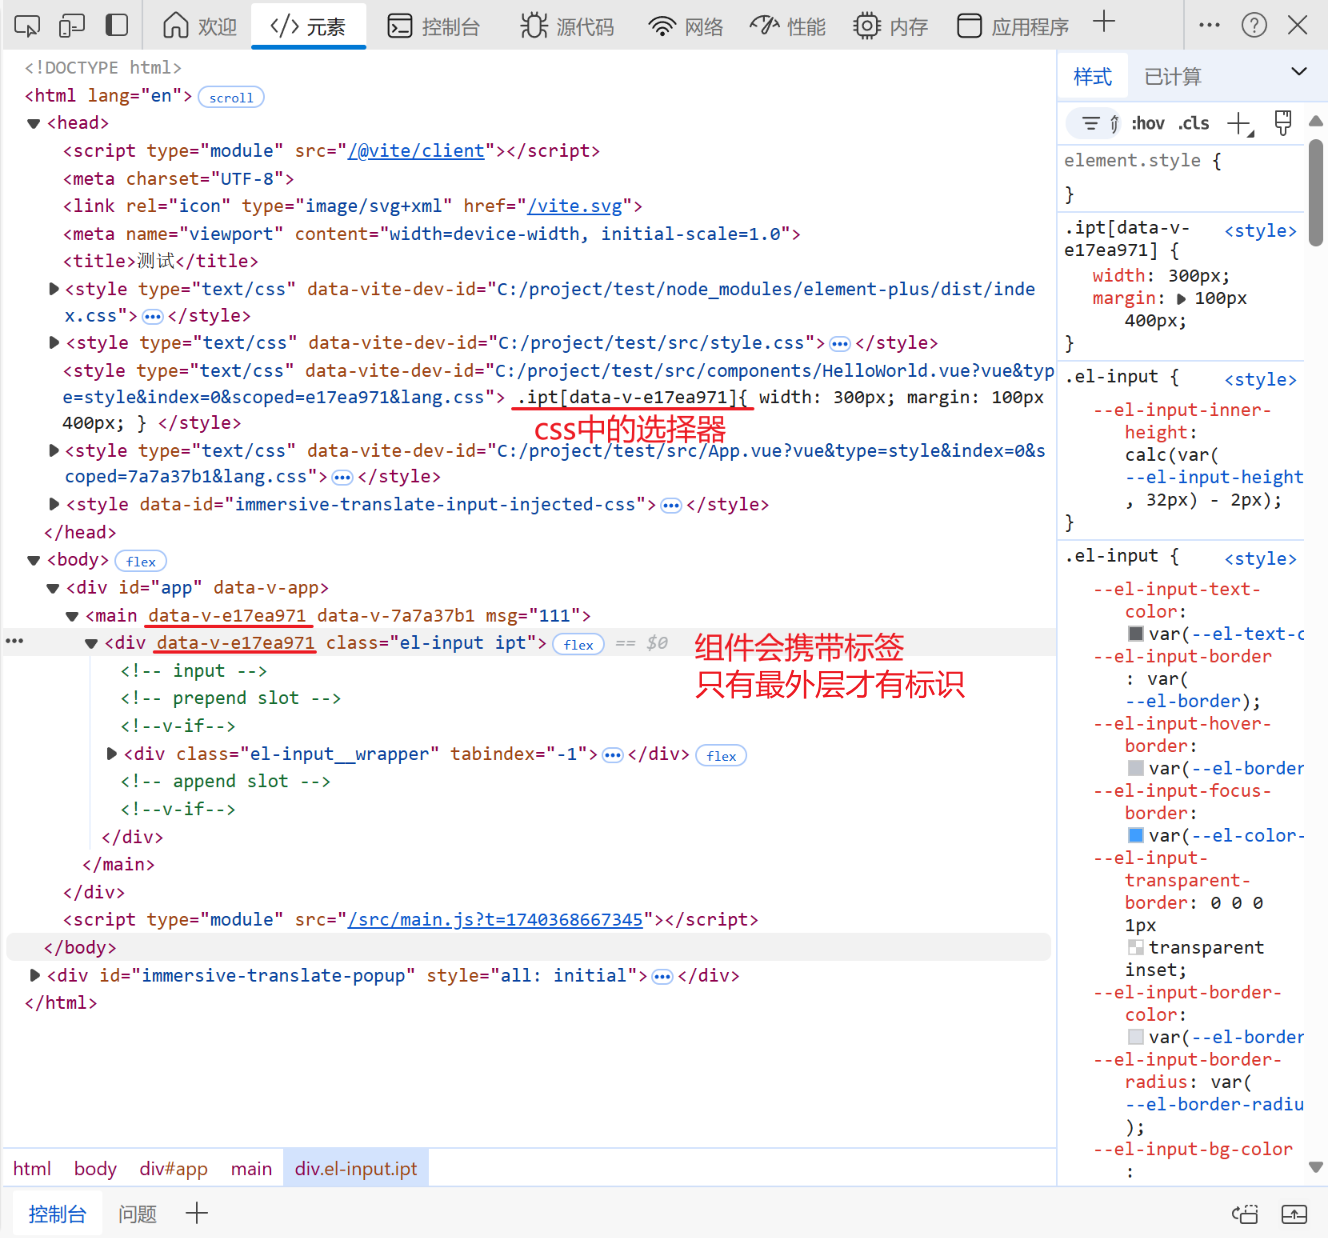Close the DevTools panel

coord(1298,25)
